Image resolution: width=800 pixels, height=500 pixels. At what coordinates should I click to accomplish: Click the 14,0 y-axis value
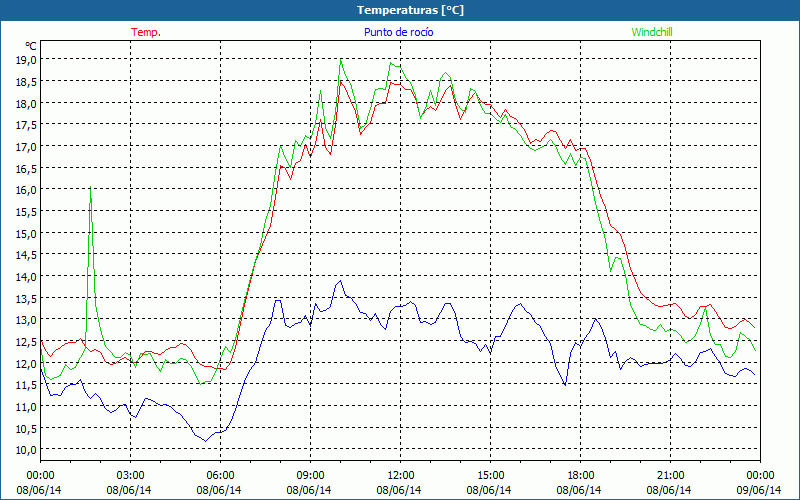pyautogui.click(x=27, y=277)
